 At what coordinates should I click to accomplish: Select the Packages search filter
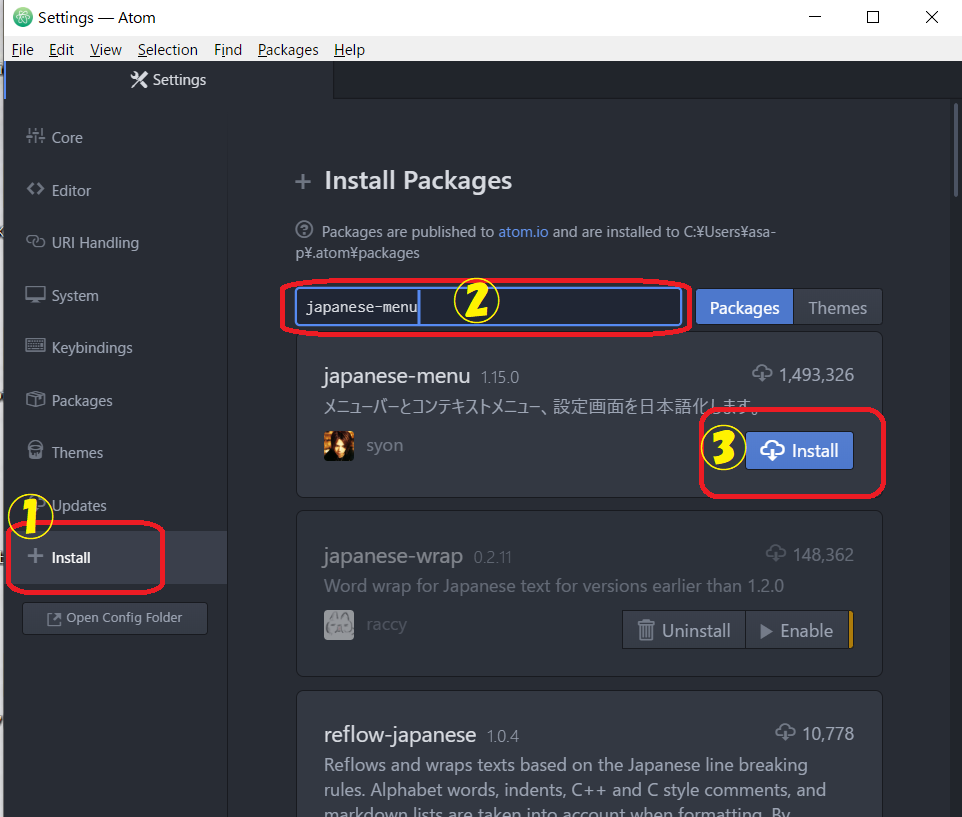click(744, 308)
